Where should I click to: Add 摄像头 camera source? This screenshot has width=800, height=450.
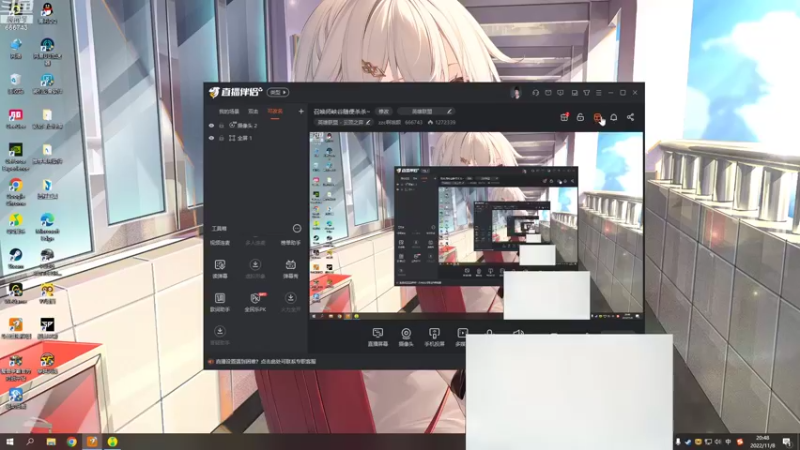tap(406, 337)
